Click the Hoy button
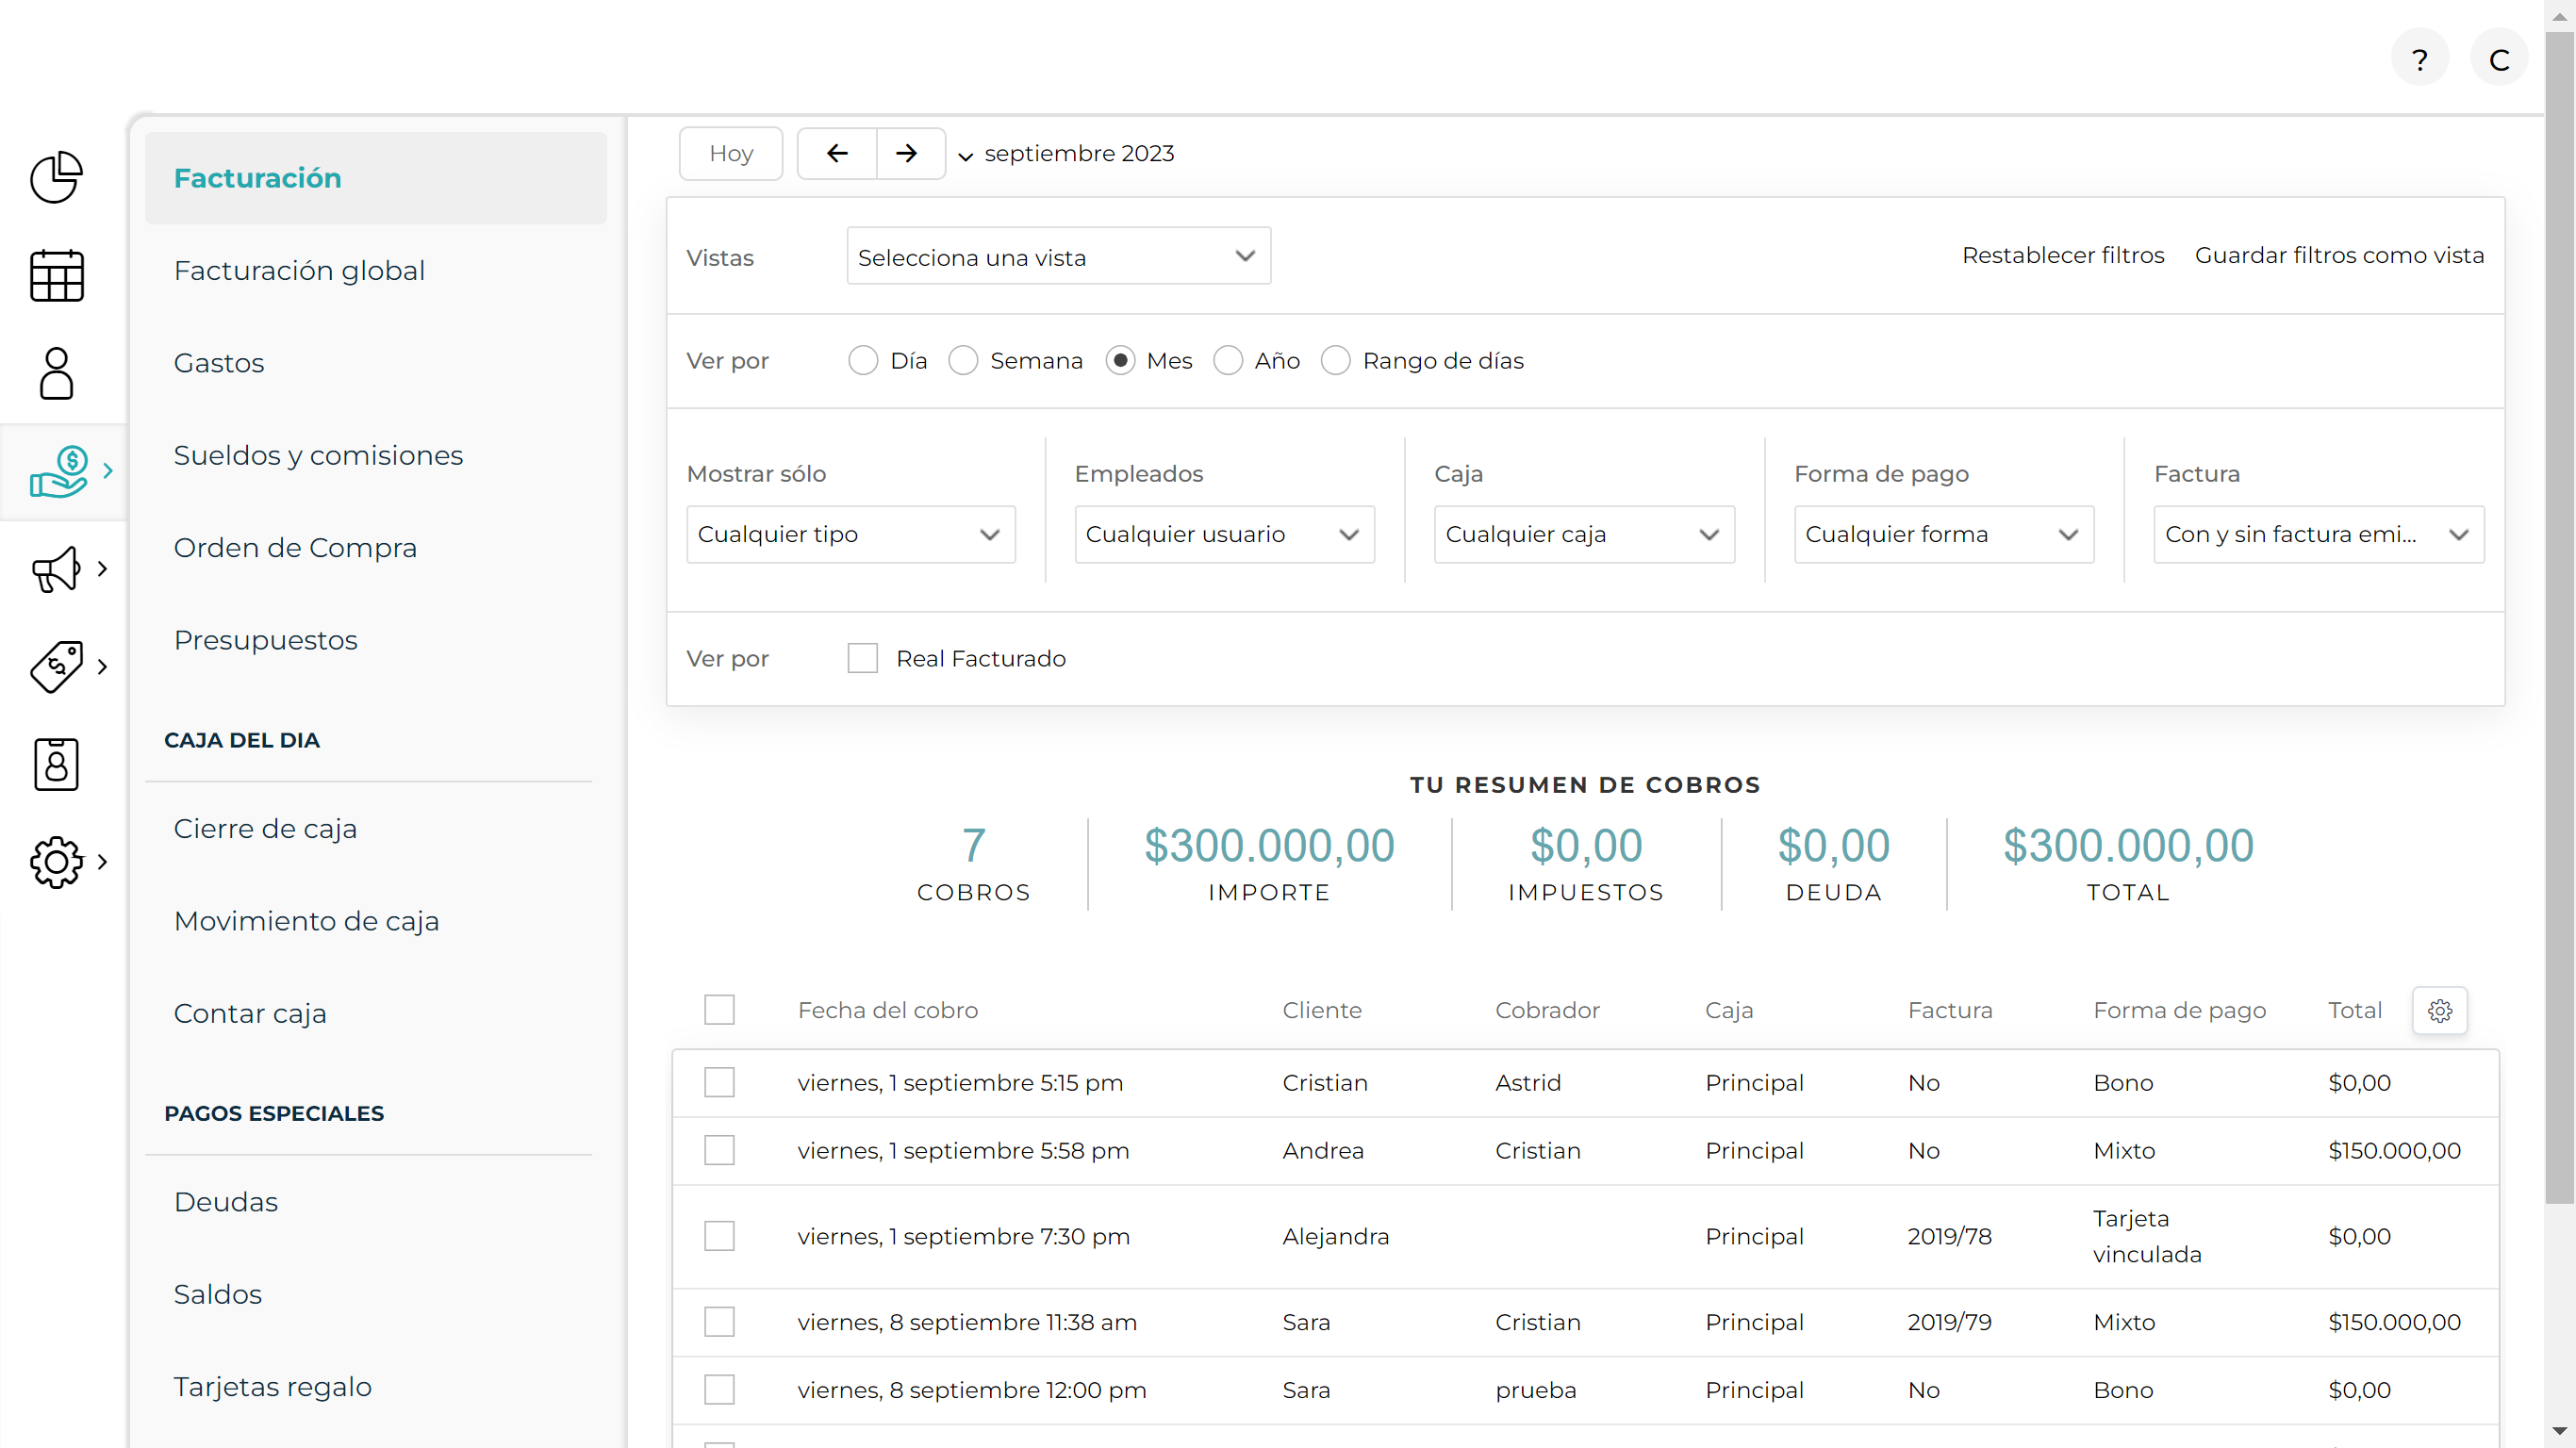The height and width of the screenshot is (1448, 2576). tap(731, 153)
